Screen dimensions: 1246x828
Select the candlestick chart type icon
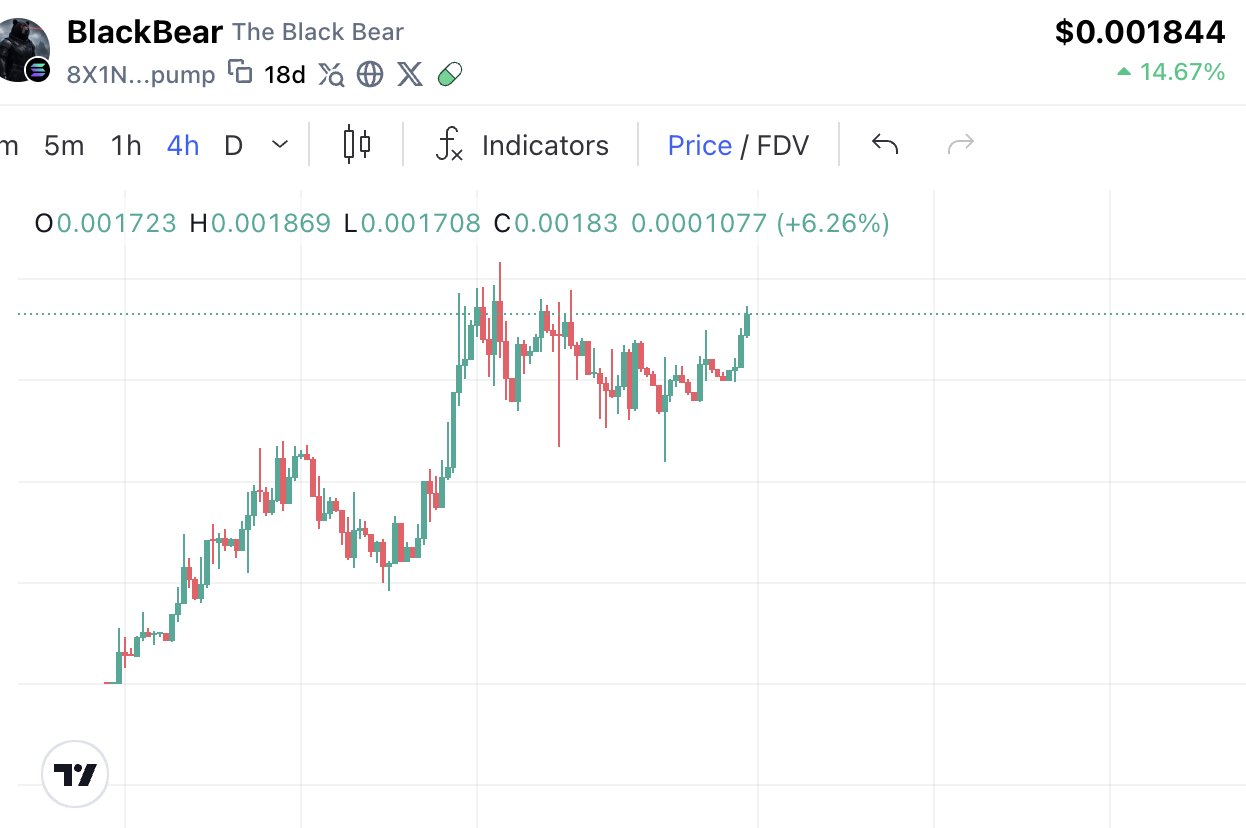[x=357, y=145]
